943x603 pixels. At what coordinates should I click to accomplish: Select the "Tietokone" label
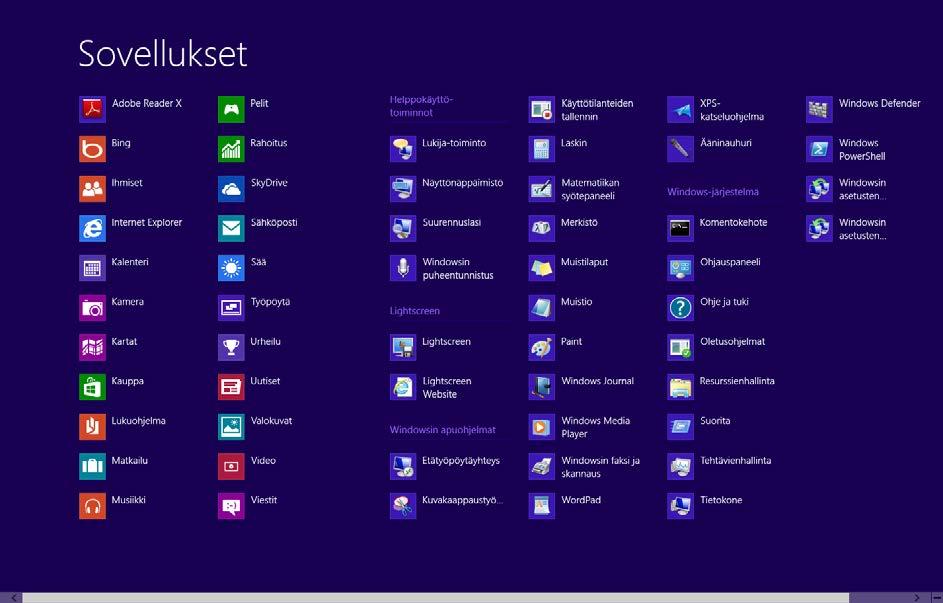(721, 500)
